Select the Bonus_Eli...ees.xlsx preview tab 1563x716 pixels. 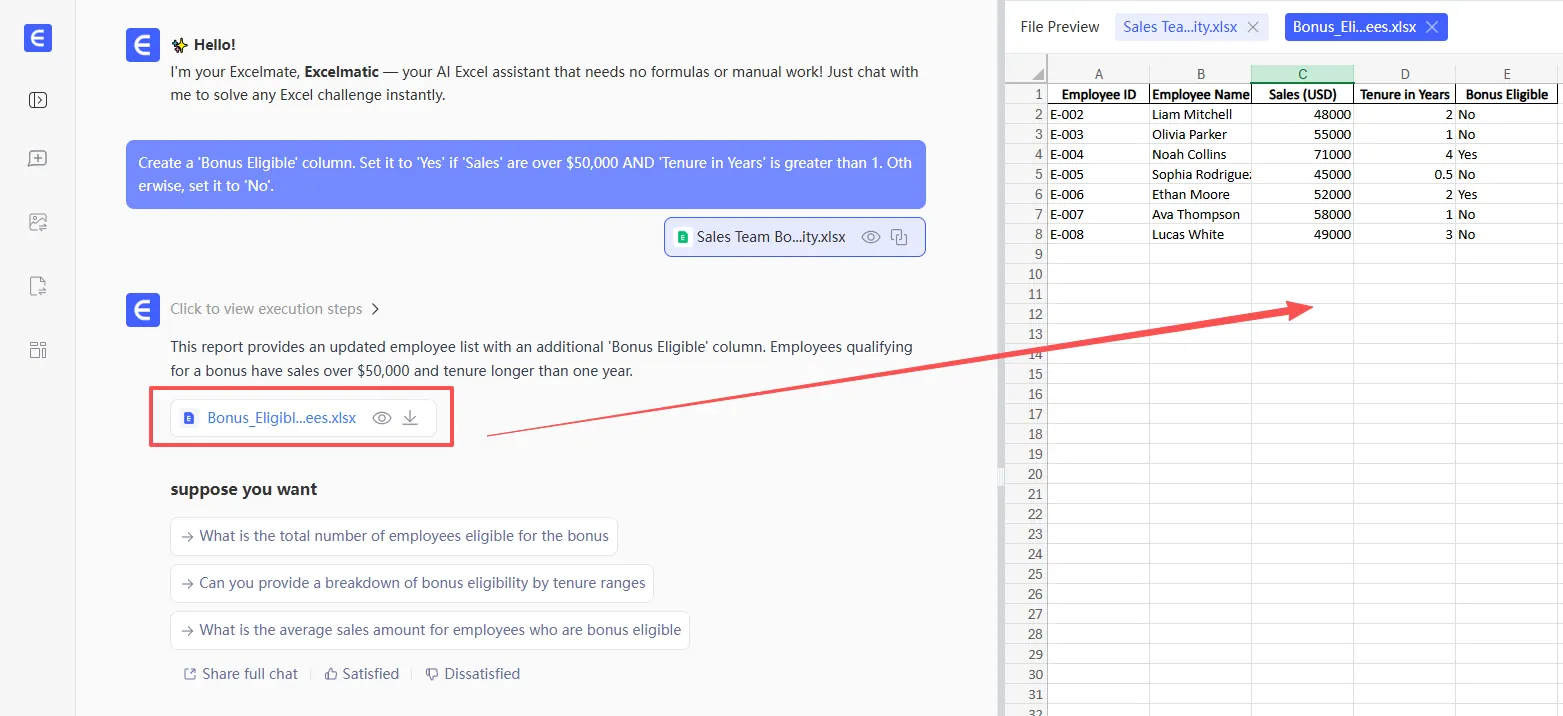pos(1354,27)
